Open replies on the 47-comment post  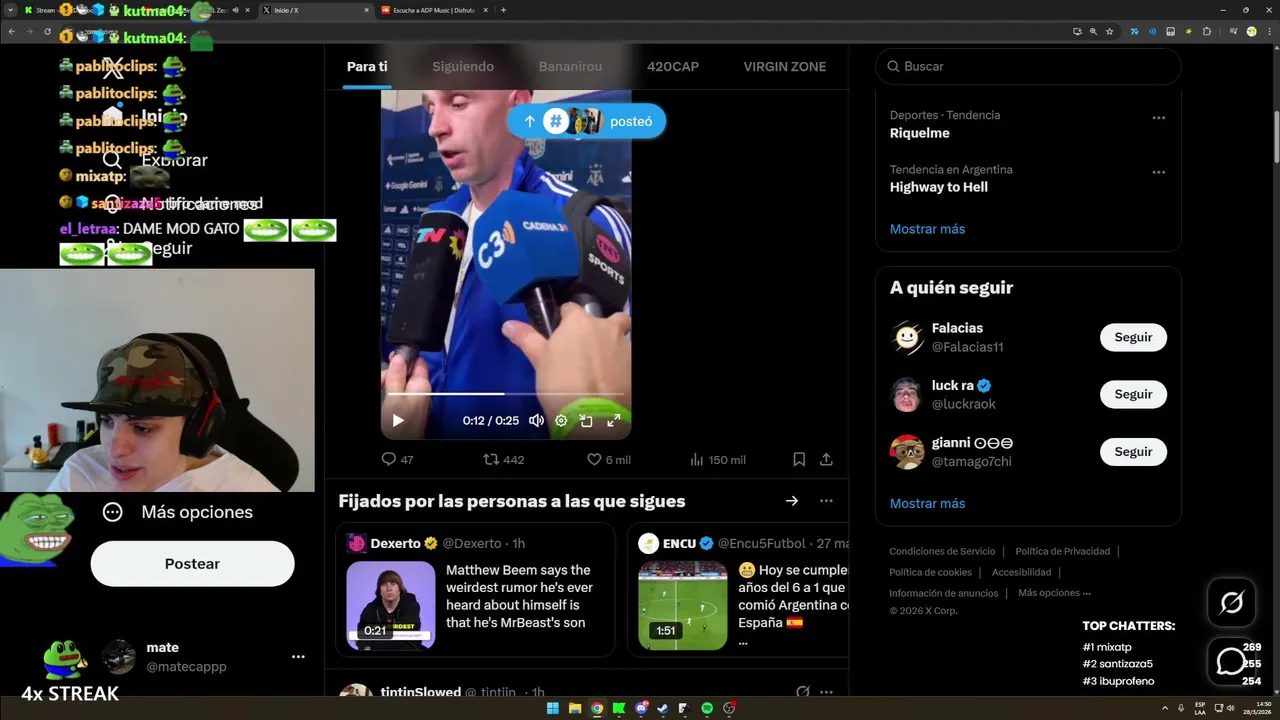click(x=397, y=459)
